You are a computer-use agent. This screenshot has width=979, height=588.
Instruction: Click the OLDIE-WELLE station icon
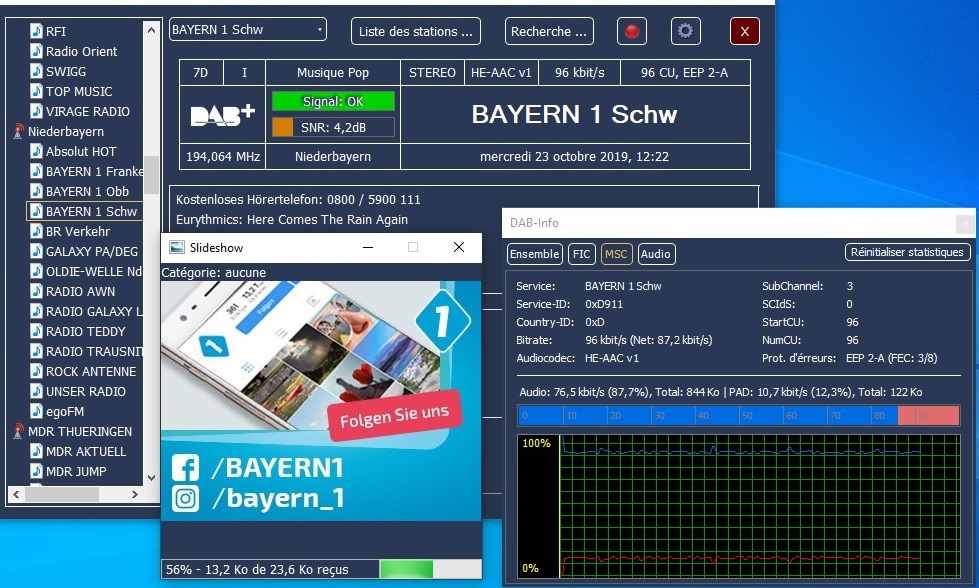pyautogui.click(x=36, y=271)
